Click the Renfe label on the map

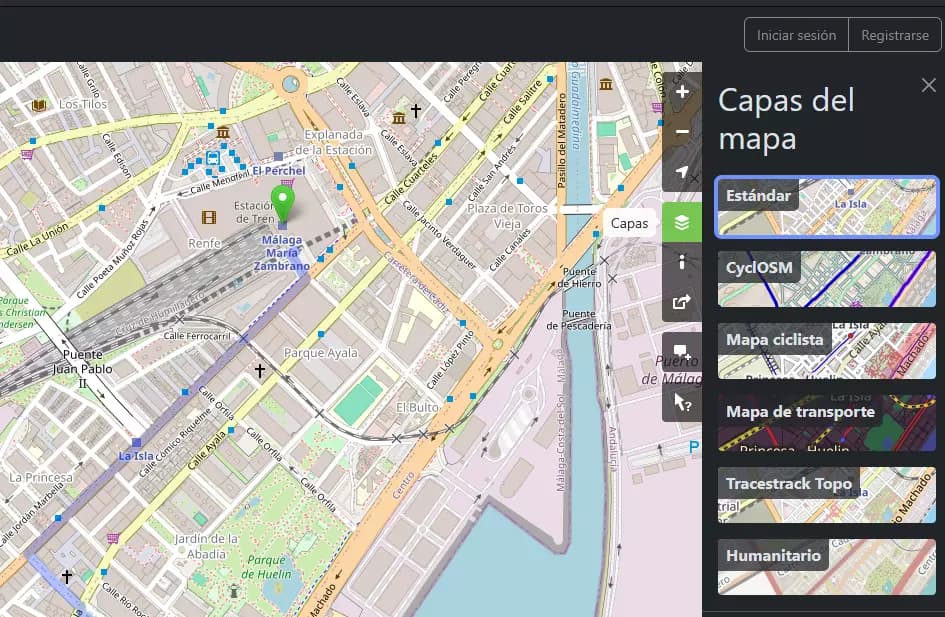click(x=204, y=243)
